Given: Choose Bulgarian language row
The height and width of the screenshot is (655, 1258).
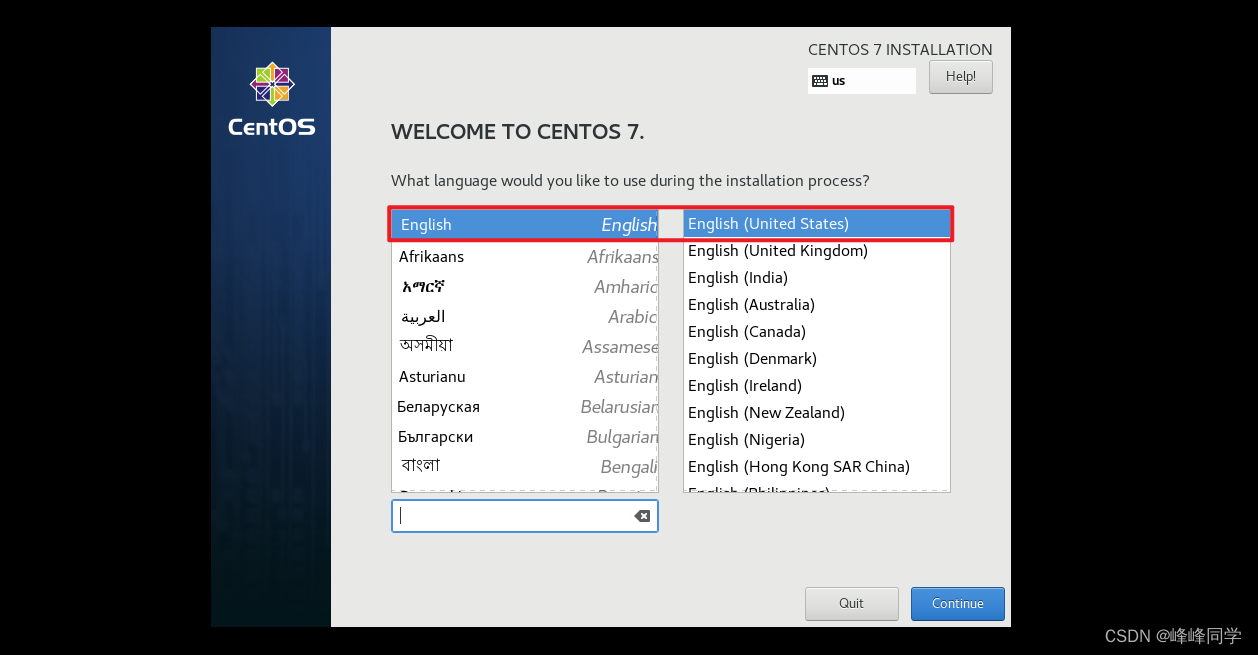Looking at the screenshot, I should (x=524, y=437).
